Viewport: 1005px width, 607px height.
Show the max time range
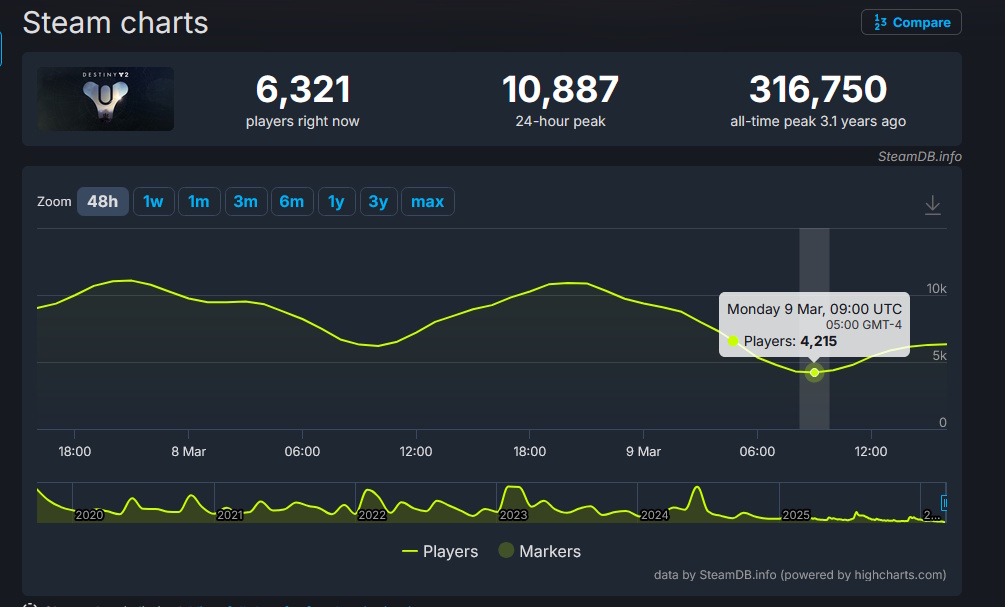click(427, 202)
